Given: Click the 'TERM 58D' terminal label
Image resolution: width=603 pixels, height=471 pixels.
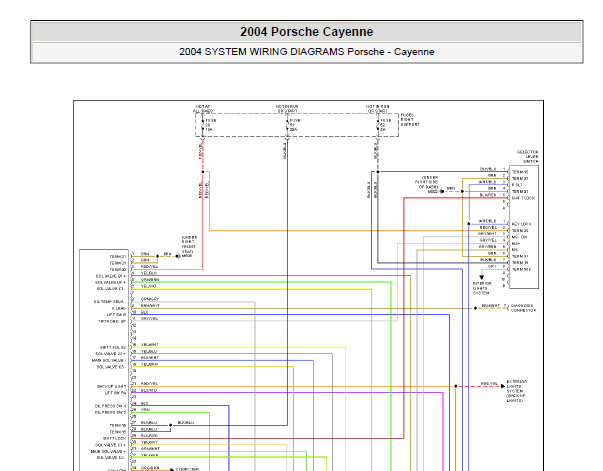Looking at the screenshot, I should click(x=521, y=269).
